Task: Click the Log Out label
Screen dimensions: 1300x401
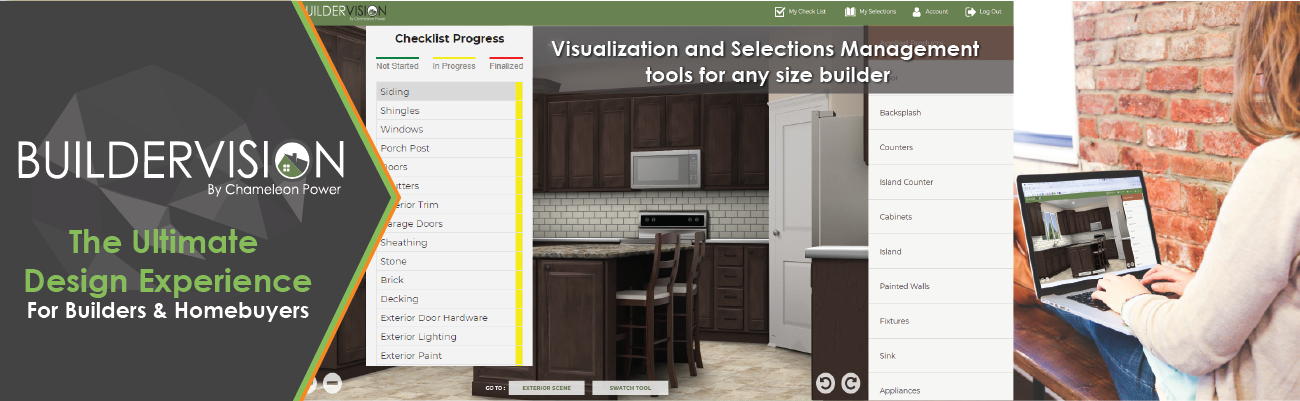Action: [x=990, y=12]
